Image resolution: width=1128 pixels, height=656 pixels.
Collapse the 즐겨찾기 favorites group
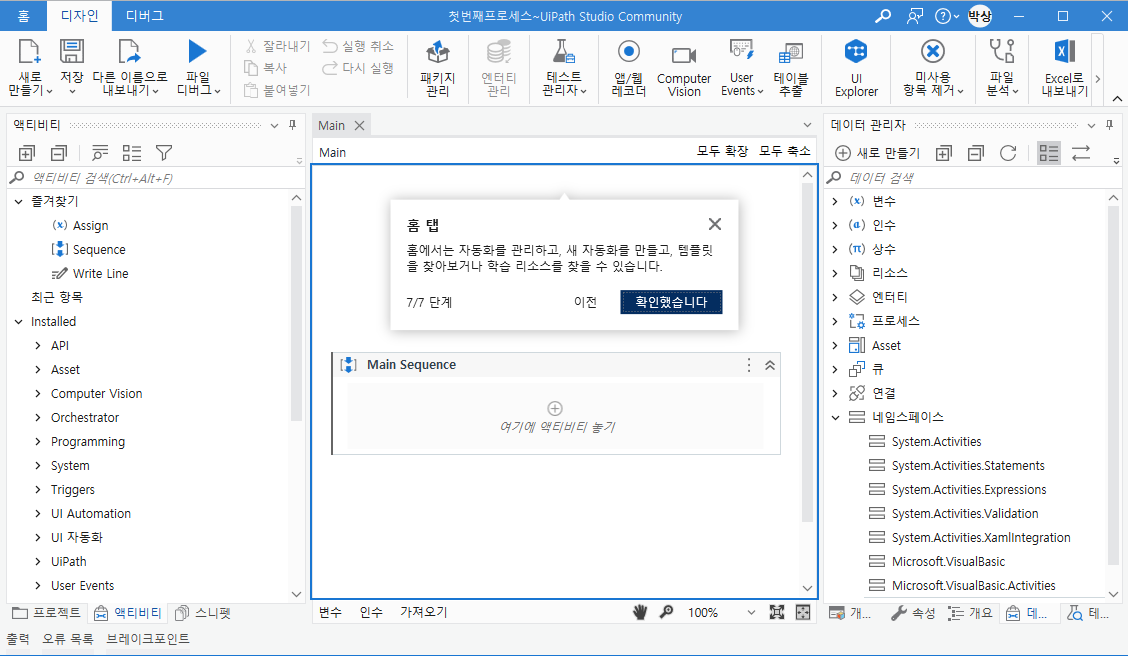19,201
